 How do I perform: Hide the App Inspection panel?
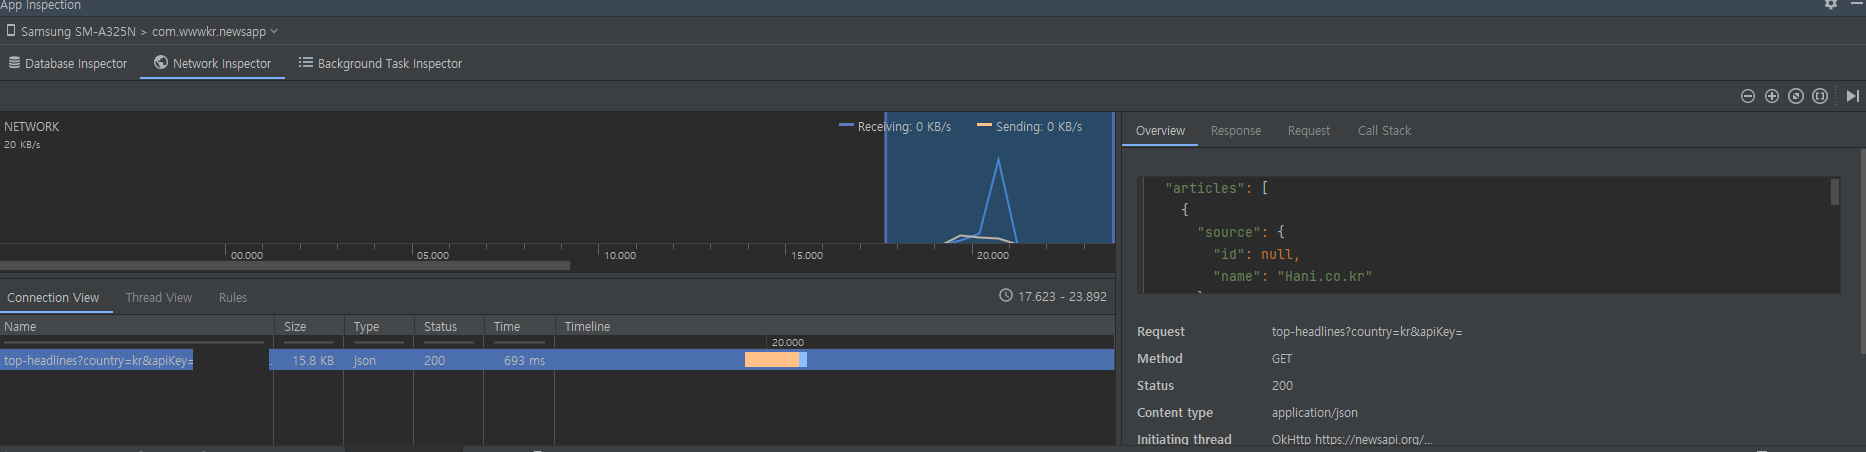(1857, 4)
